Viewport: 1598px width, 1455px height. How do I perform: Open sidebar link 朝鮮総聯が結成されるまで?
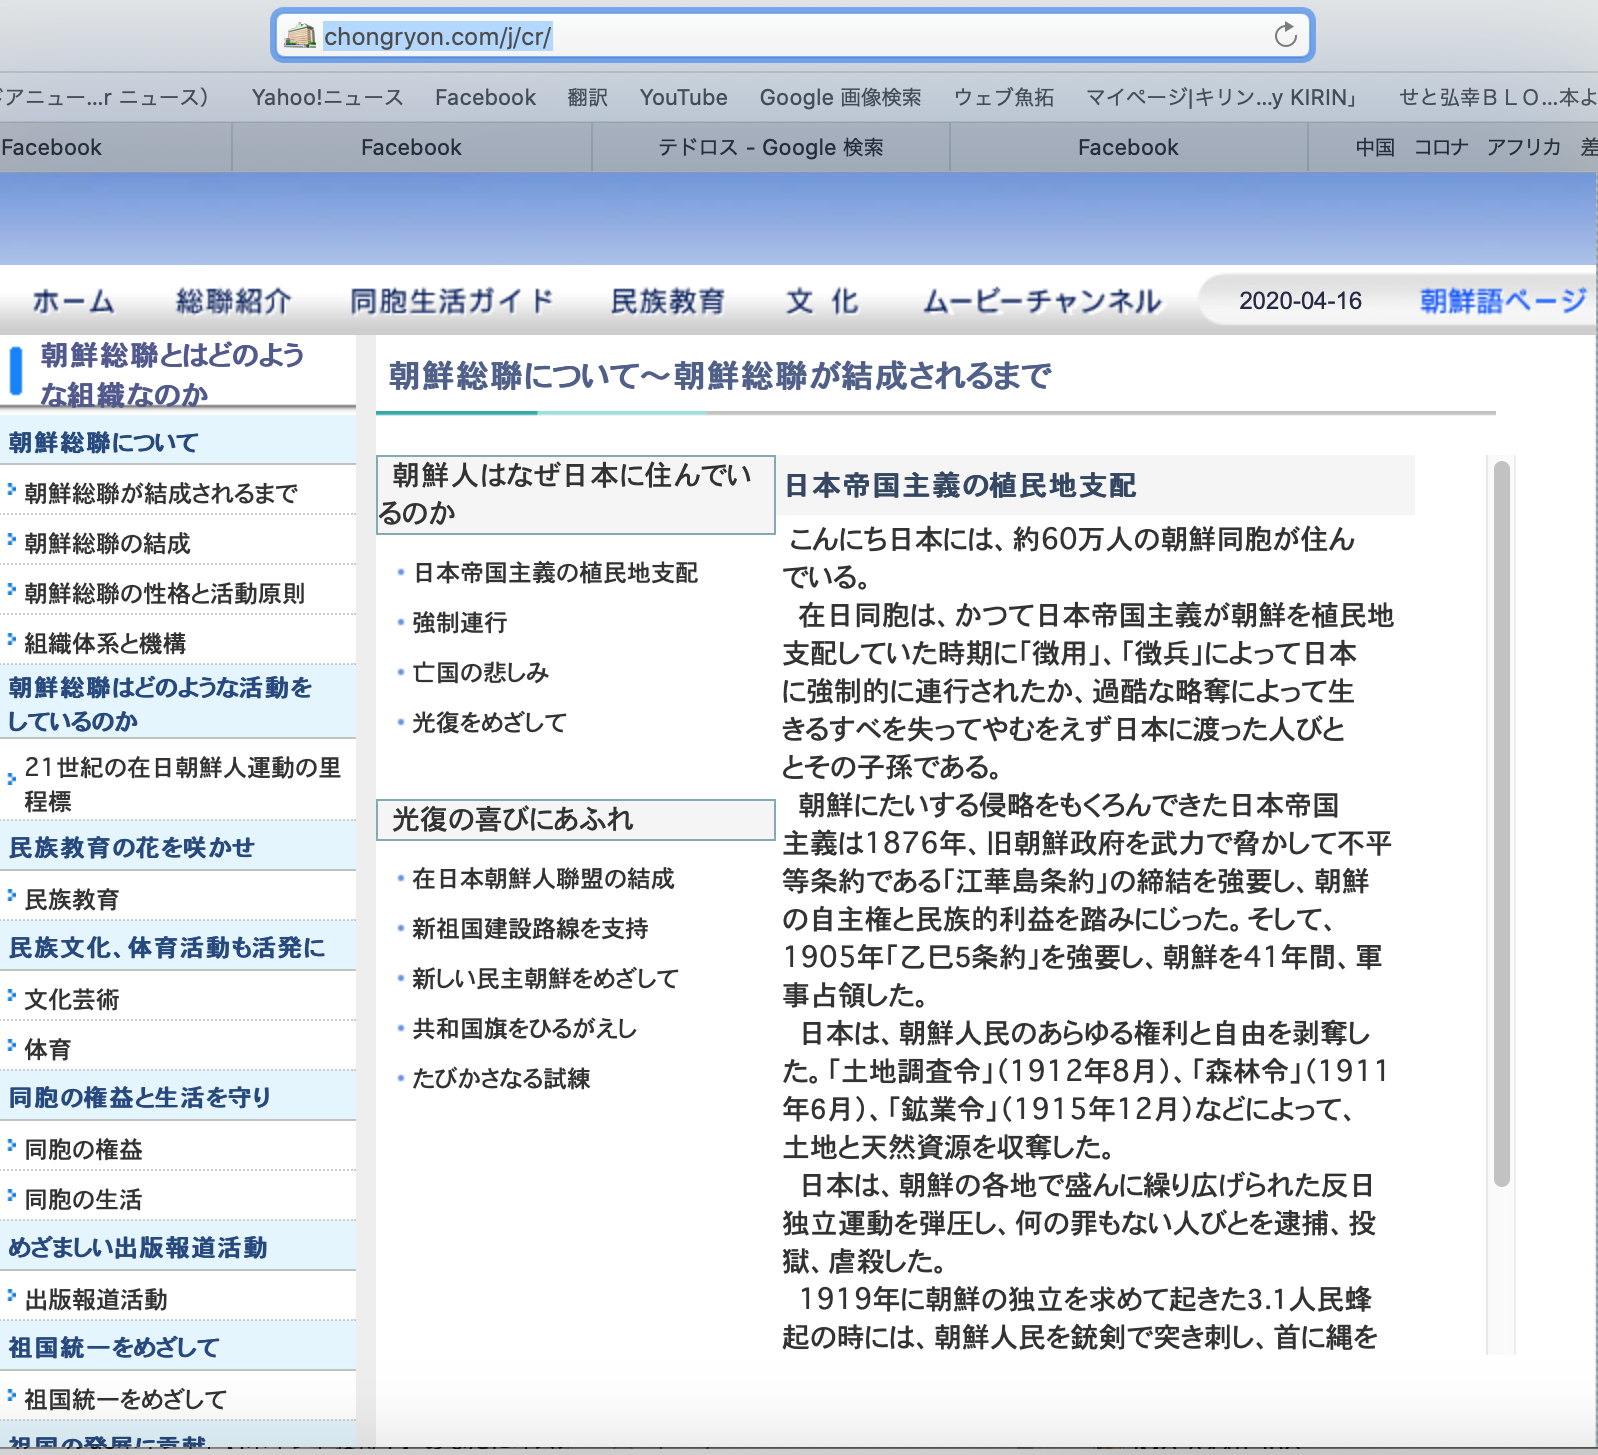click(161, 493)
